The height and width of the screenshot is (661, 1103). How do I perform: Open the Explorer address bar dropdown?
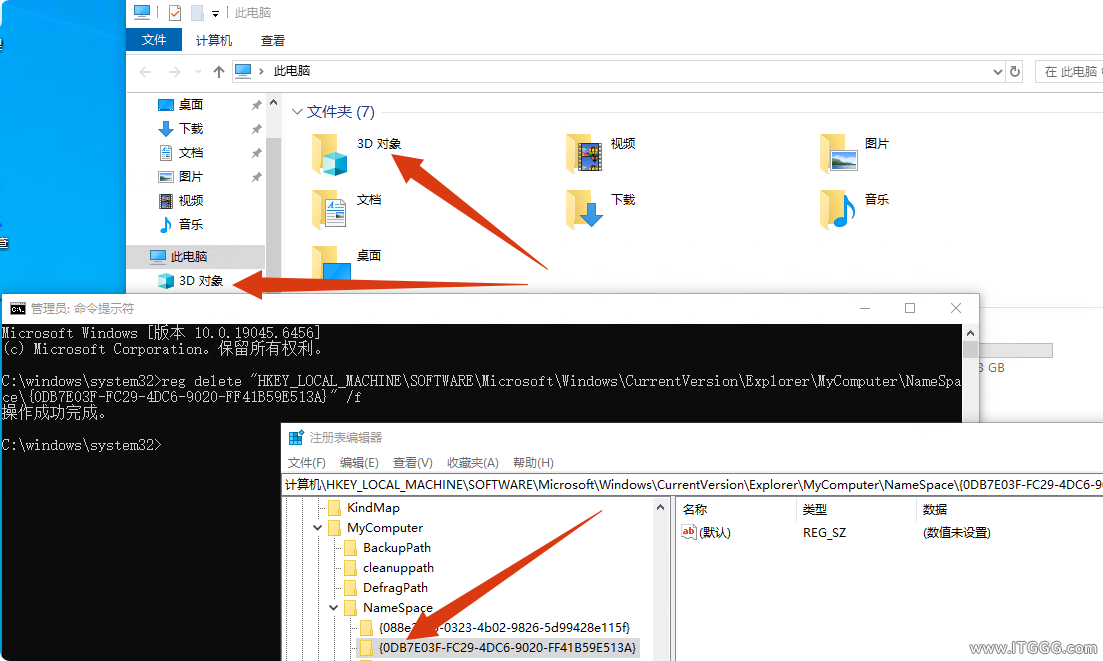click(x=996, y=71)
